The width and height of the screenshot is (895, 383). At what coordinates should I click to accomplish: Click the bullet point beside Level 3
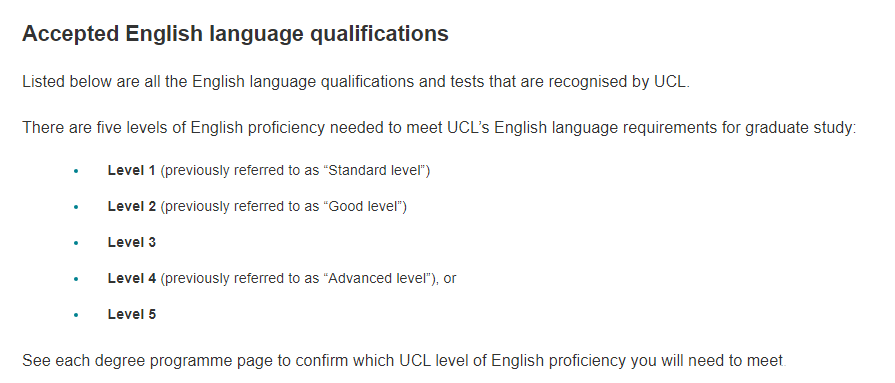point(76,243)
